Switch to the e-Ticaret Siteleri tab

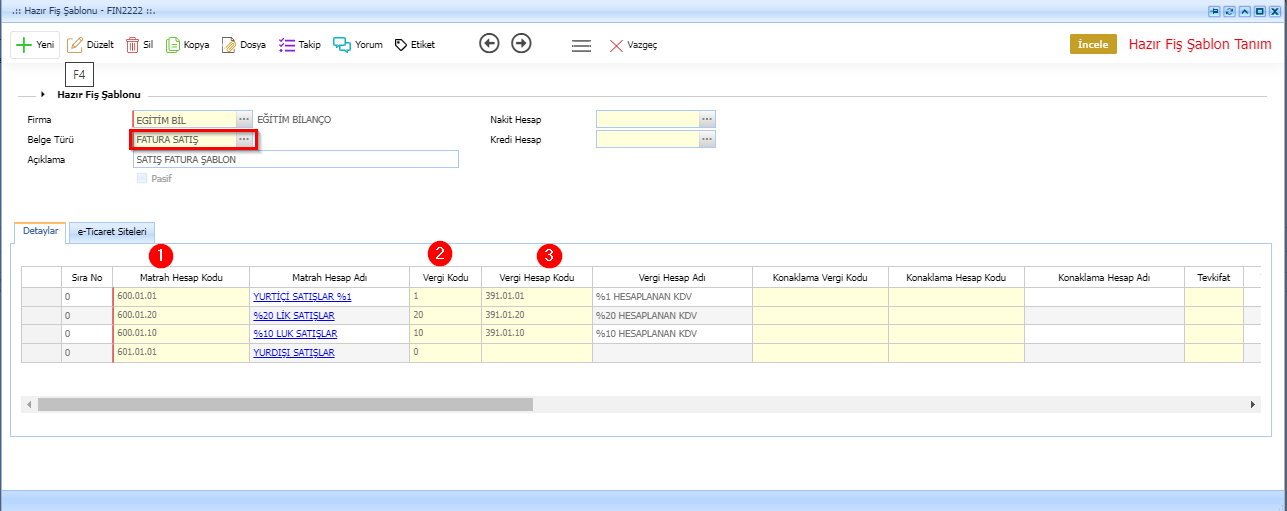tap(111, 232)
